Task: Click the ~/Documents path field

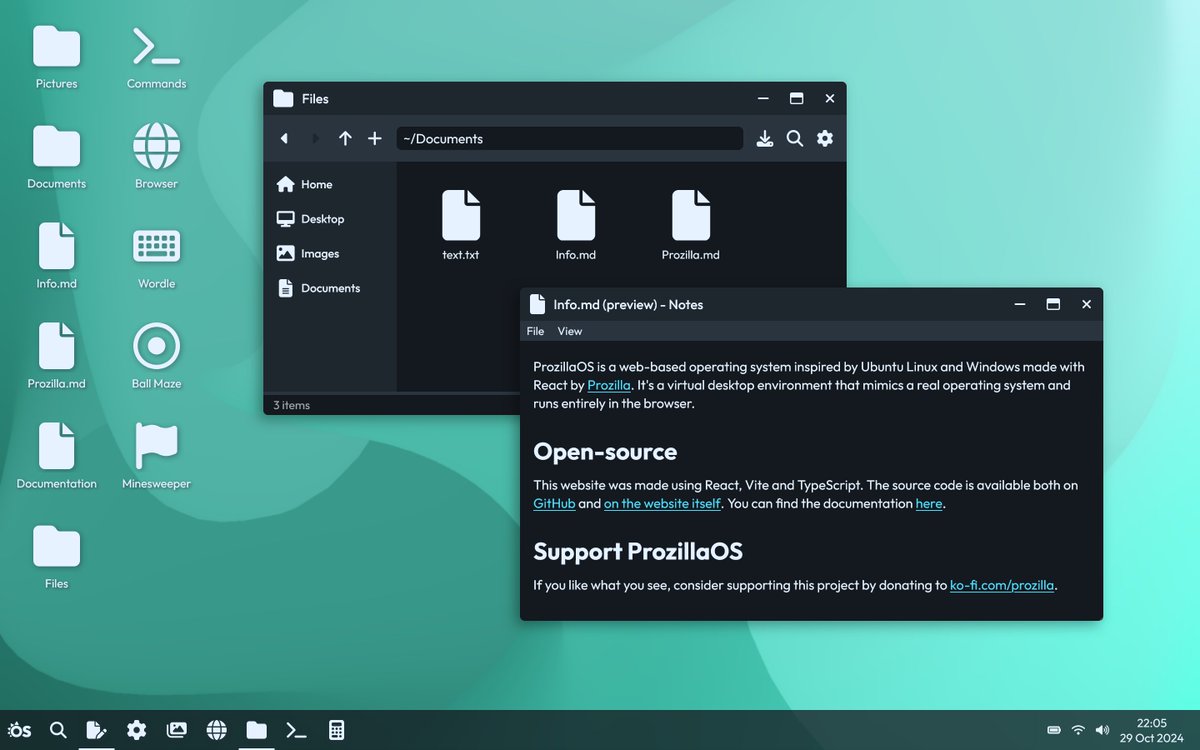Action: (570, 139)
